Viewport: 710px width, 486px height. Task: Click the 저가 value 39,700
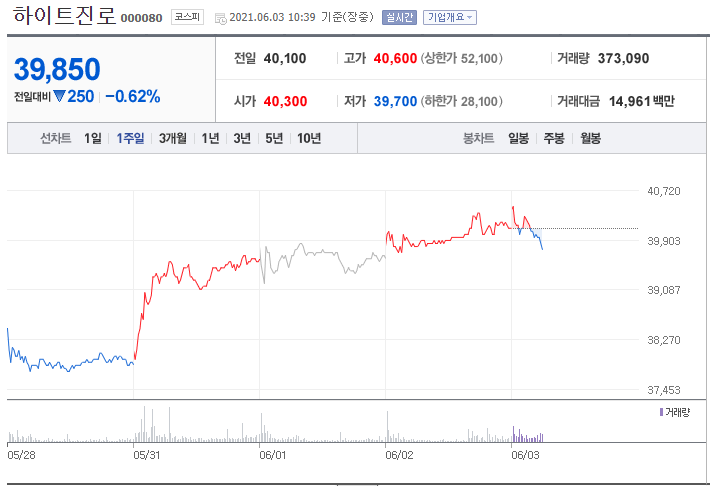395,101
